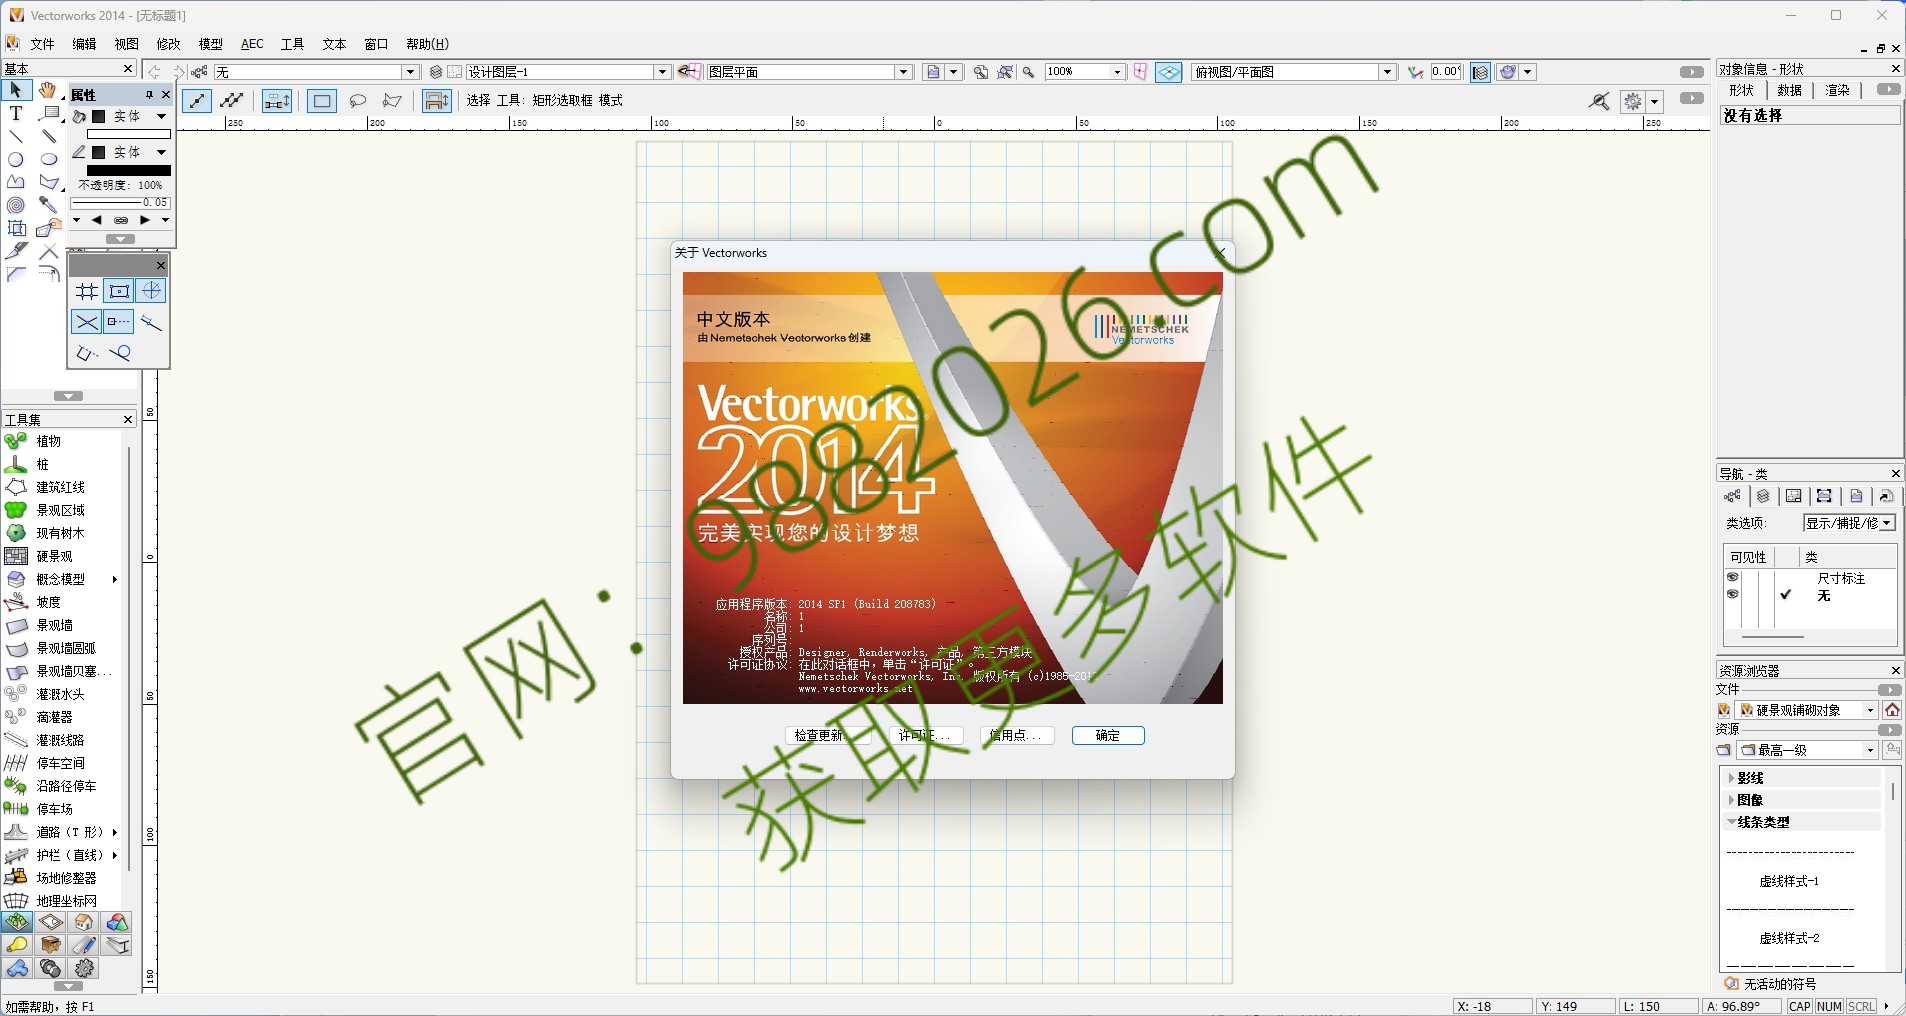
Task: Select the Double Line tool
Action: click(48, 136)
